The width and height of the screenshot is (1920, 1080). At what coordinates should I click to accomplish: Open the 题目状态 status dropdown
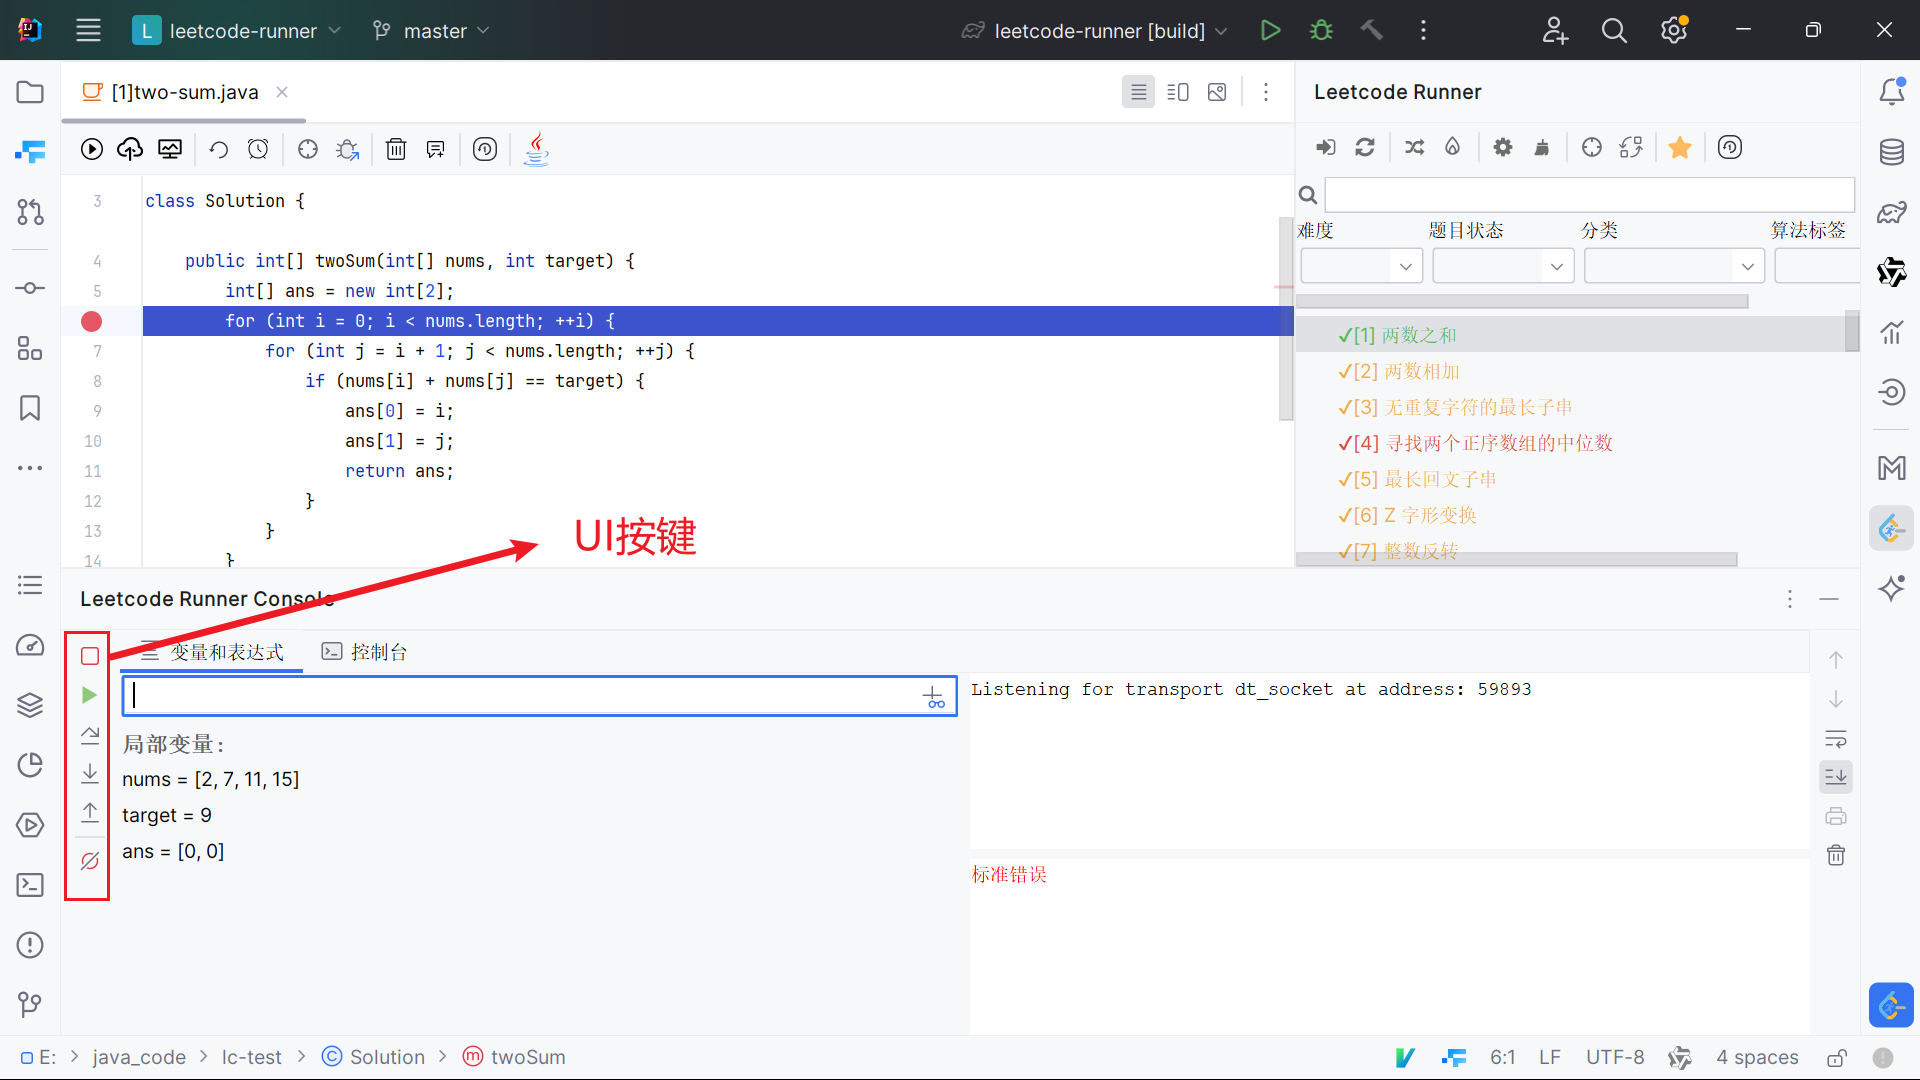tap(1503, 266)
